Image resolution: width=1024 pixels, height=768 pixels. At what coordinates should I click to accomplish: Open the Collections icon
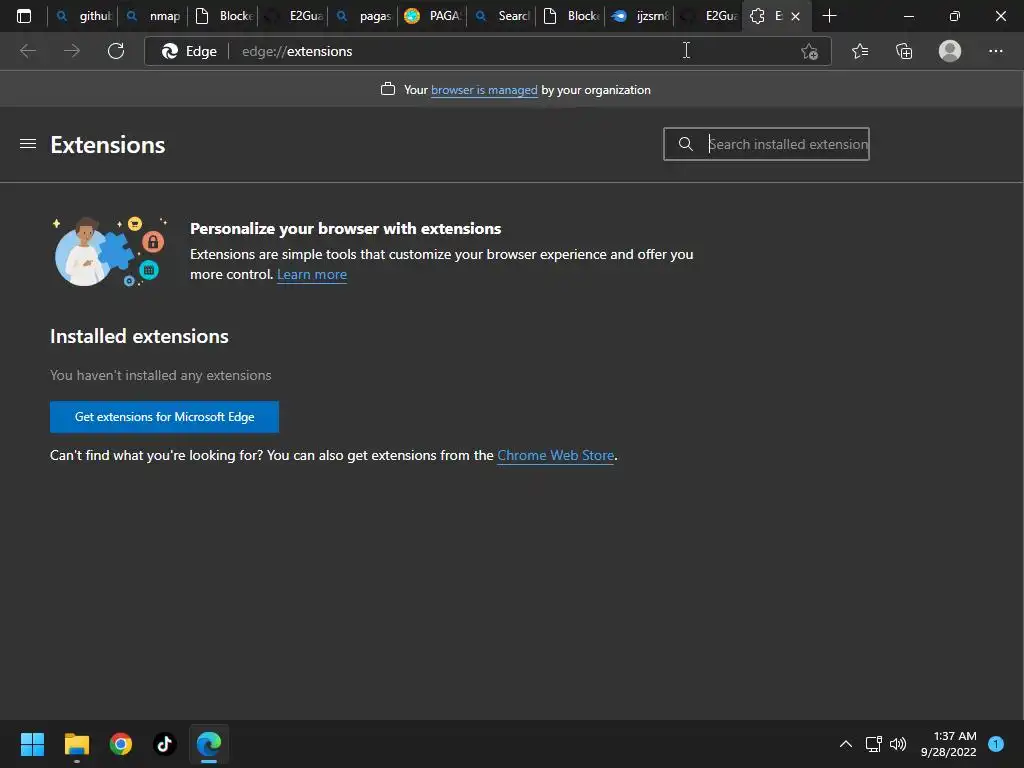point(904,51)
